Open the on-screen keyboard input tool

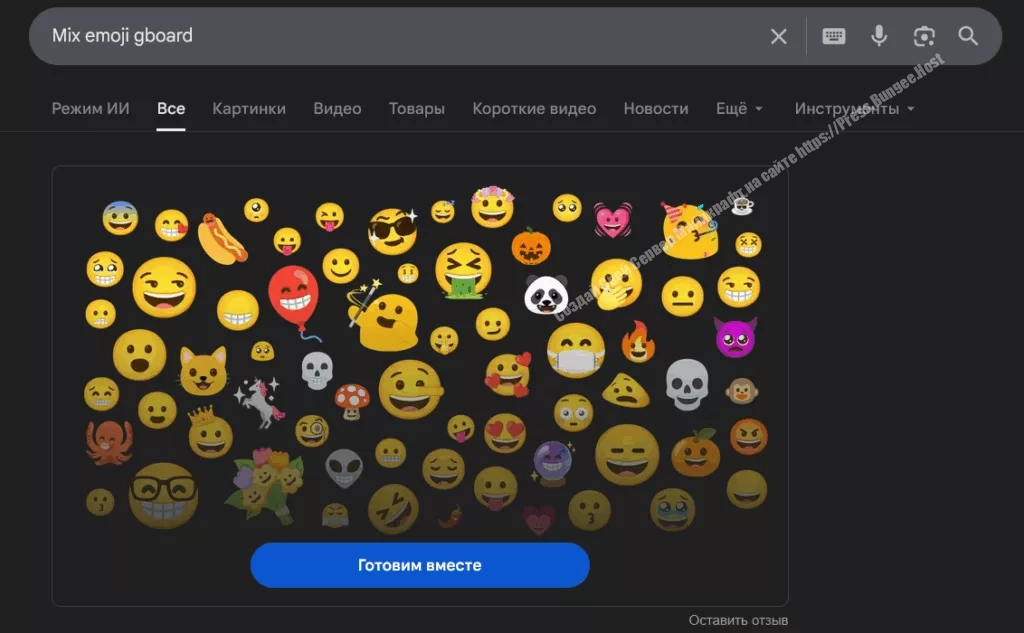pyautogui.click(x=833, y=37)
